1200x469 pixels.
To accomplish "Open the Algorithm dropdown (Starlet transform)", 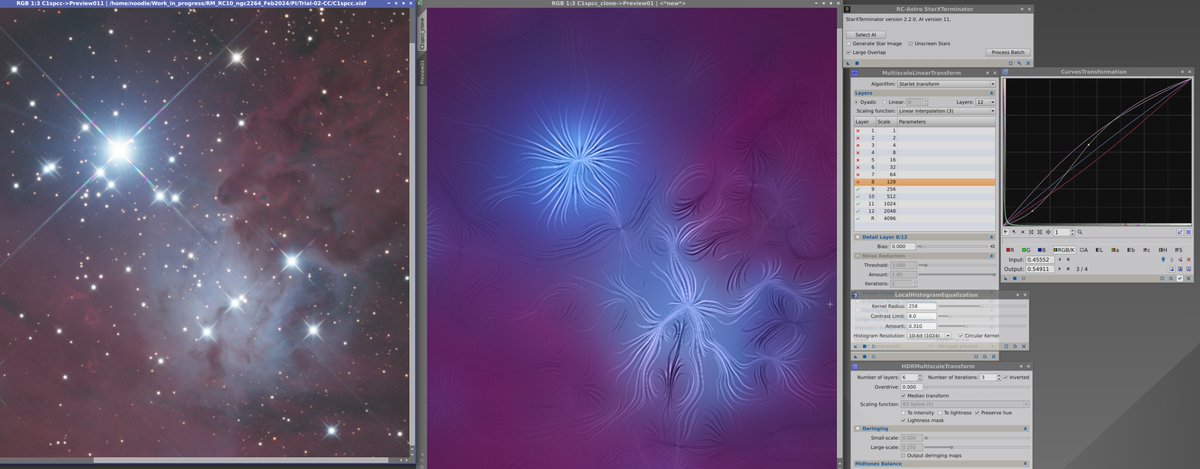I will (946, 84).
